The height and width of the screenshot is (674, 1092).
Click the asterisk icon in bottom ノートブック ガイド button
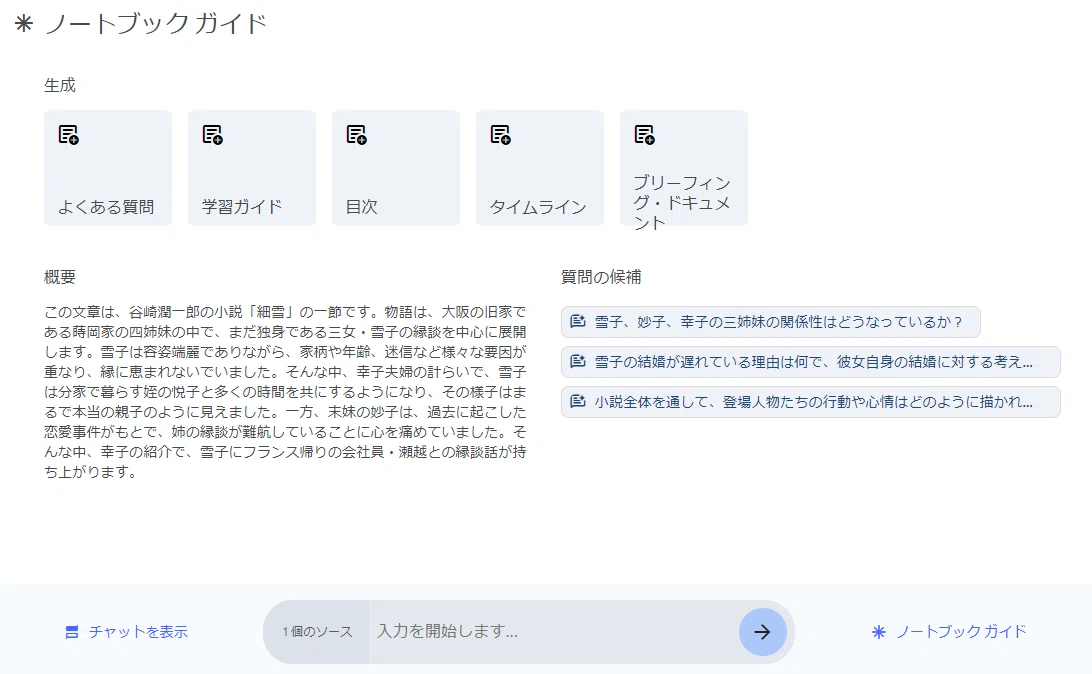coord(879,632)
